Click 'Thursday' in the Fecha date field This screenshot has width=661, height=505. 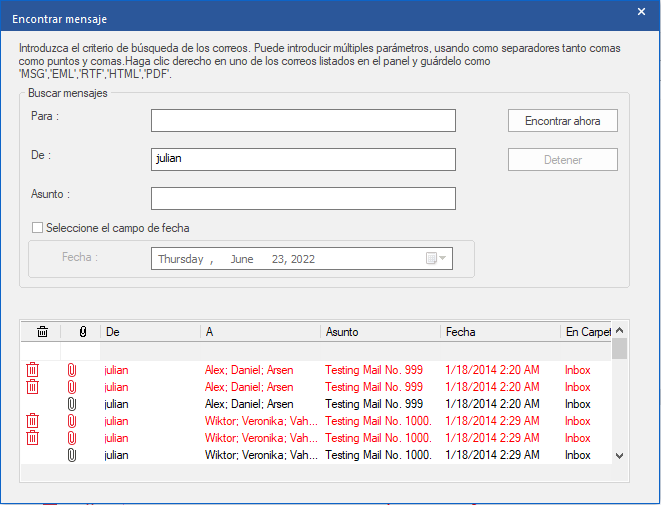point(180,259)
